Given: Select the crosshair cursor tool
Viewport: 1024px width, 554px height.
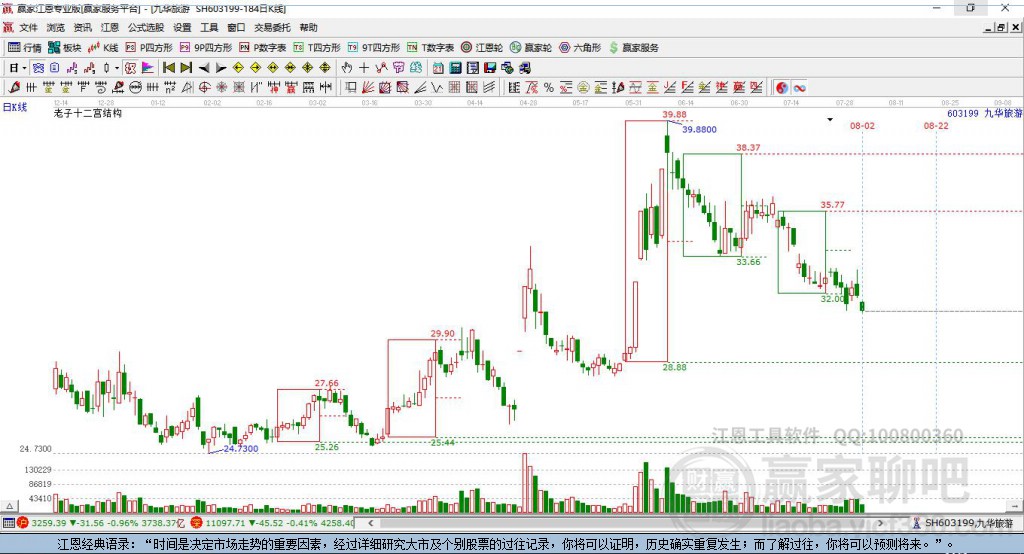Looking at the screenshot, I should click(x=364, y=68).
